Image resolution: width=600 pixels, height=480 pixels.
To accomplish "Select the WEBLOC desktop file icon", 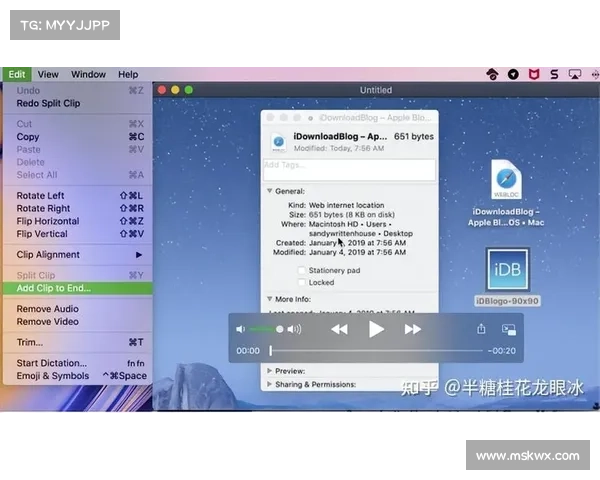I will point(506,180).
